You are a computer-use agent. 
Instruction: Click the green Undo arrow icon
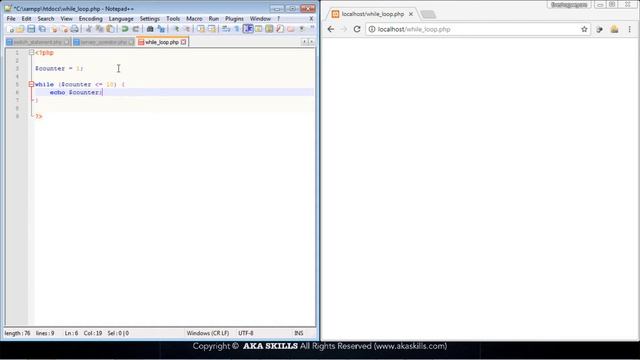click(x=124, y=29)
